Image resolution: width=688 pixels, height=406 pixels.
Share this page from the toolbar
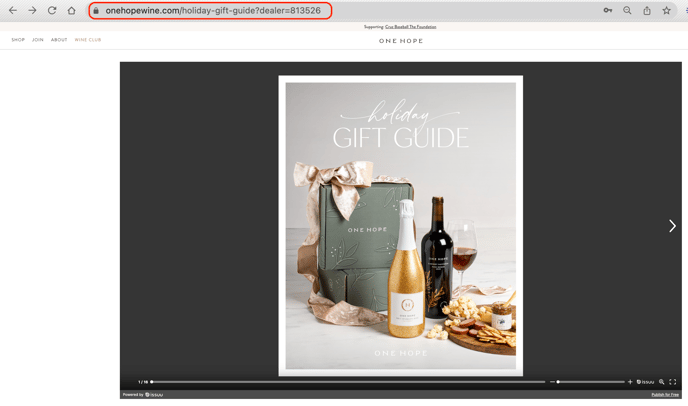pyautogui.click(x=647, y=11)
